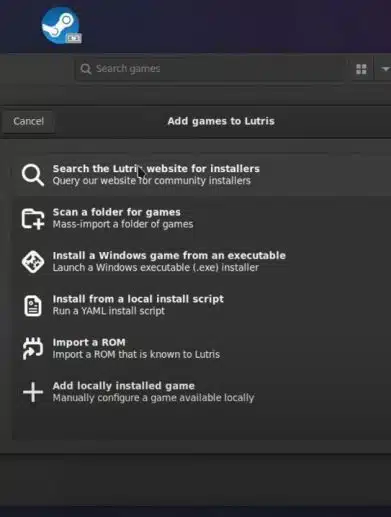The height and width of the screenshot is (517, 391).
Task: Select Search the Lutris website for installers
Action: coord(202,175)
